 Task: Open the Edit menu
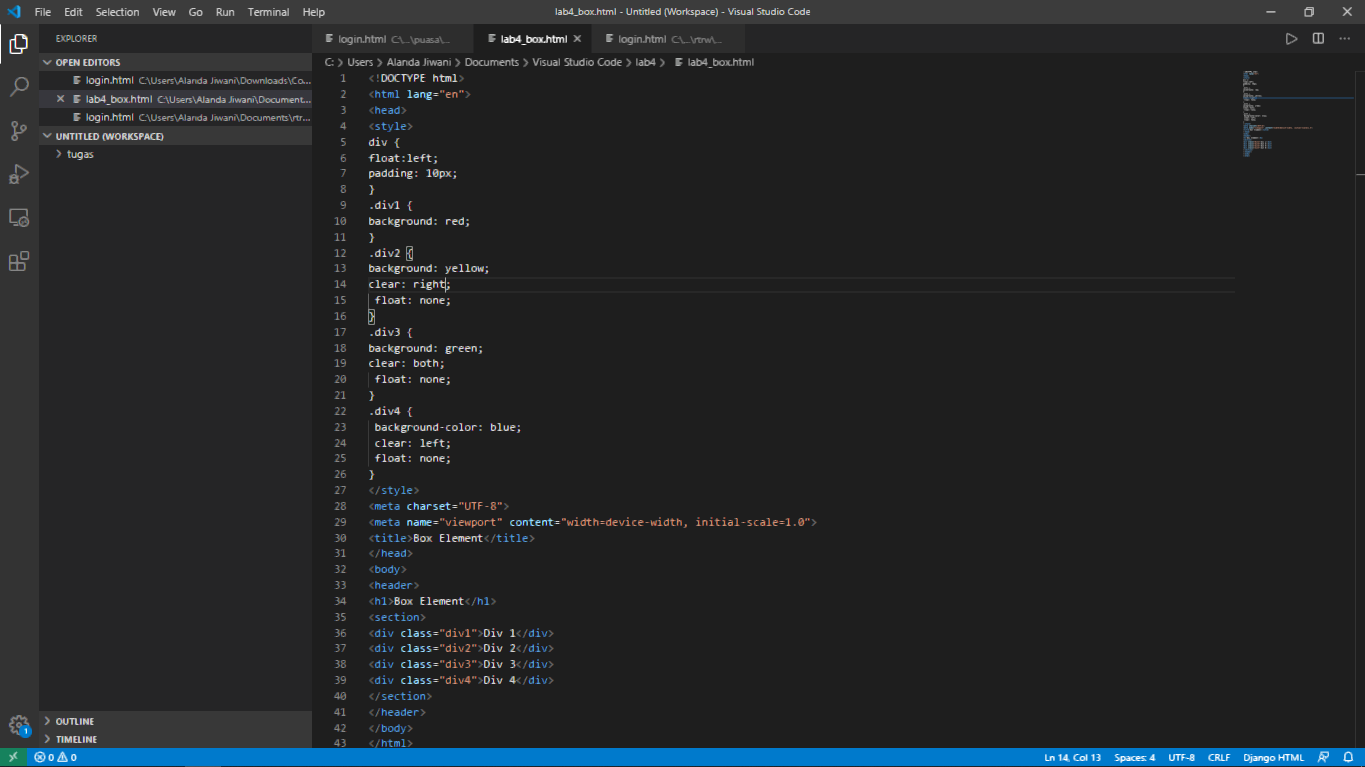click(x=73, y=12)
